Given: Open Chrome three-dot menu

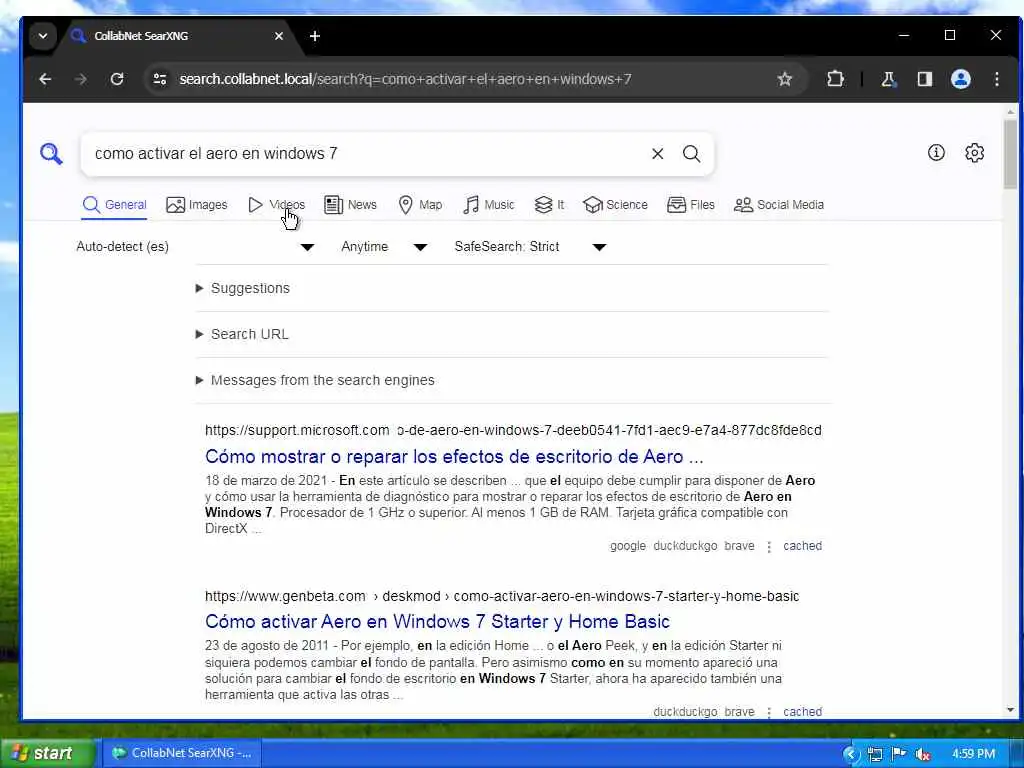Looking at the screenshot, I should (997, 79).
